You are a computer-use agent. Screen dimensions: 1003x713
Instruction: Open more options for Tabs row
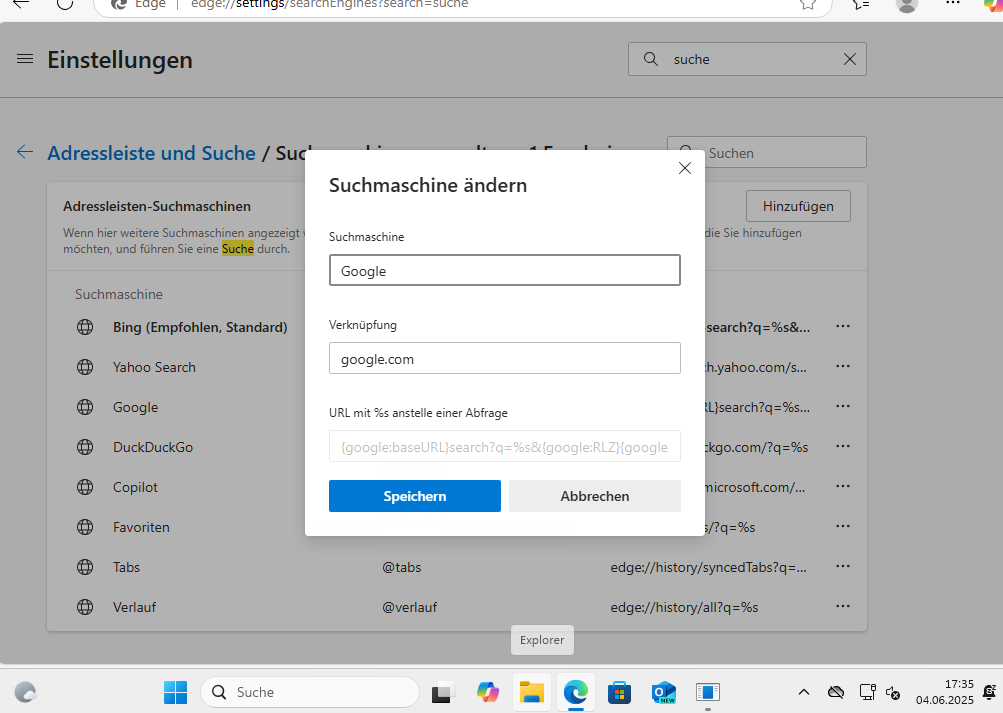pyautogui.click(x=843, y=566)
